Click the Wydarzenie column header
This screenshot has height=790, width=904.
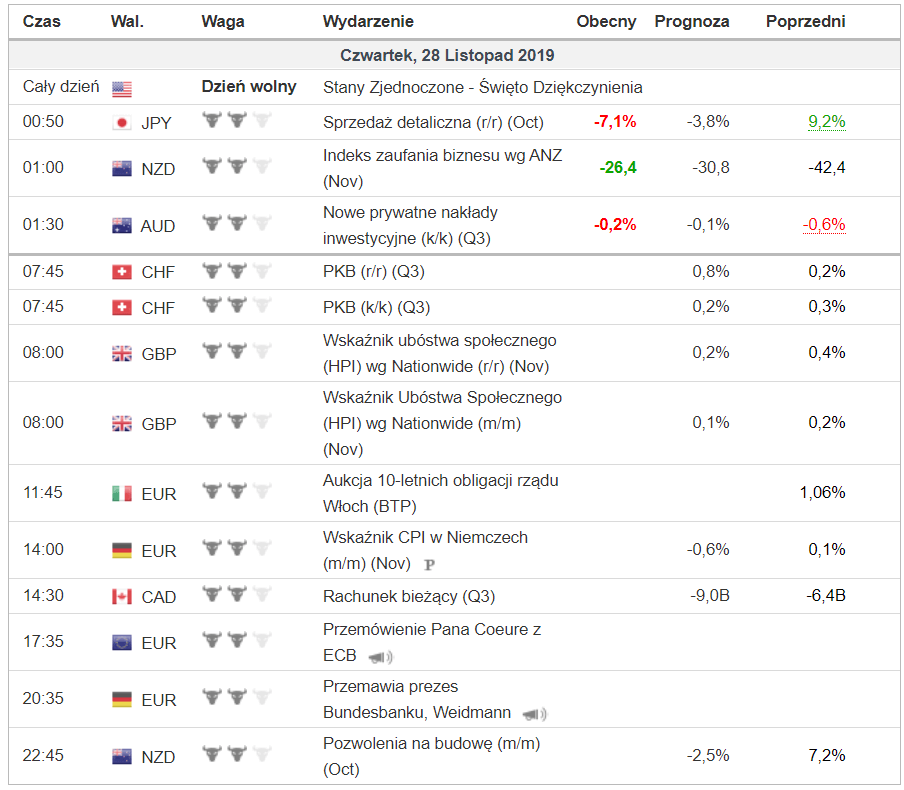click(368, 21)
